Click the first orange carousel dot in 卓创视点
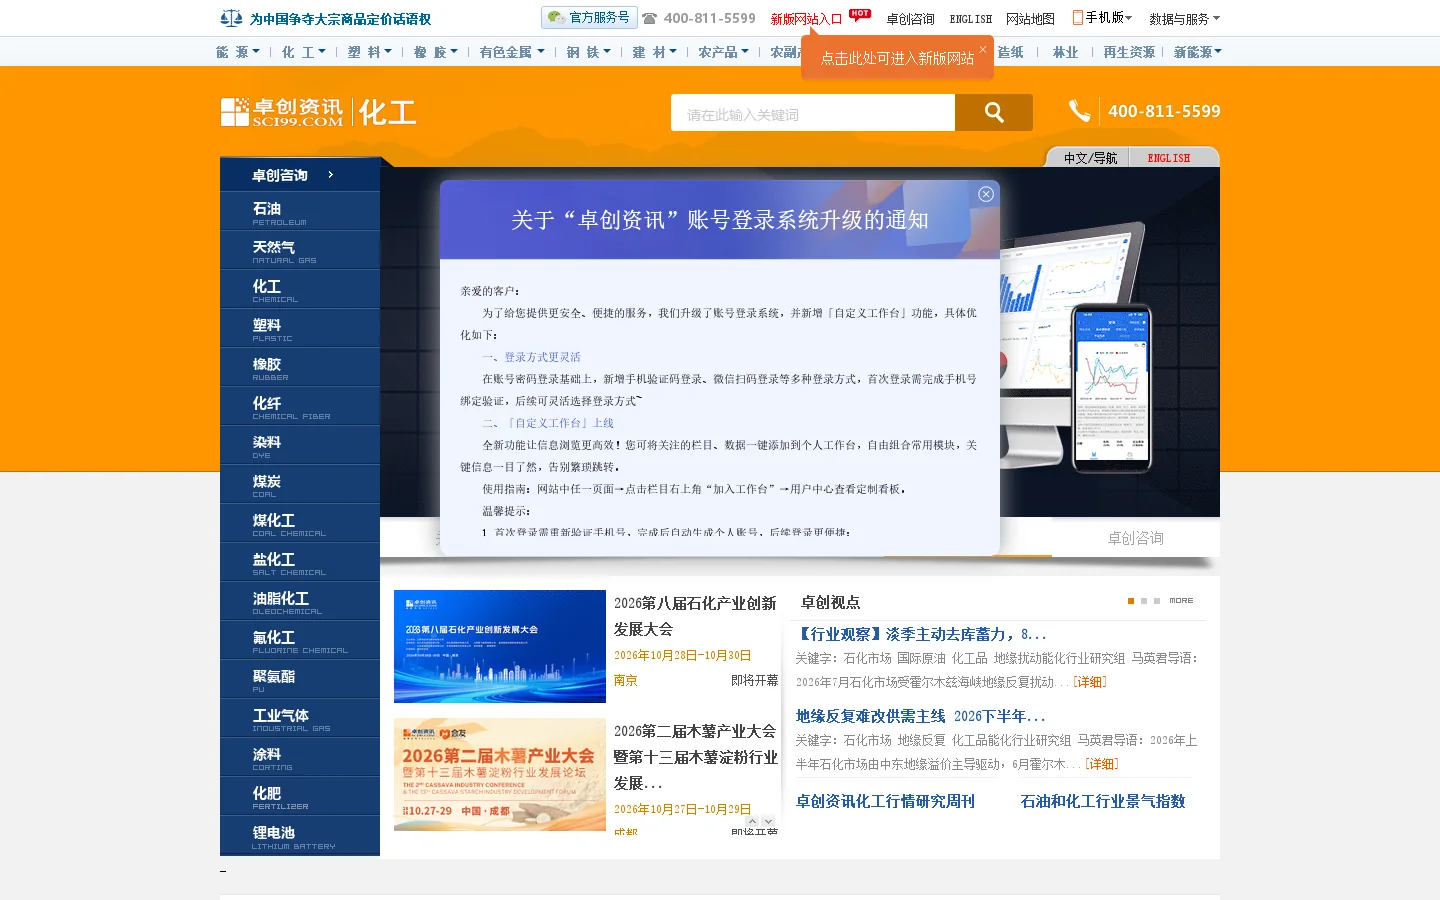1440x900 pixels. 1130,601
